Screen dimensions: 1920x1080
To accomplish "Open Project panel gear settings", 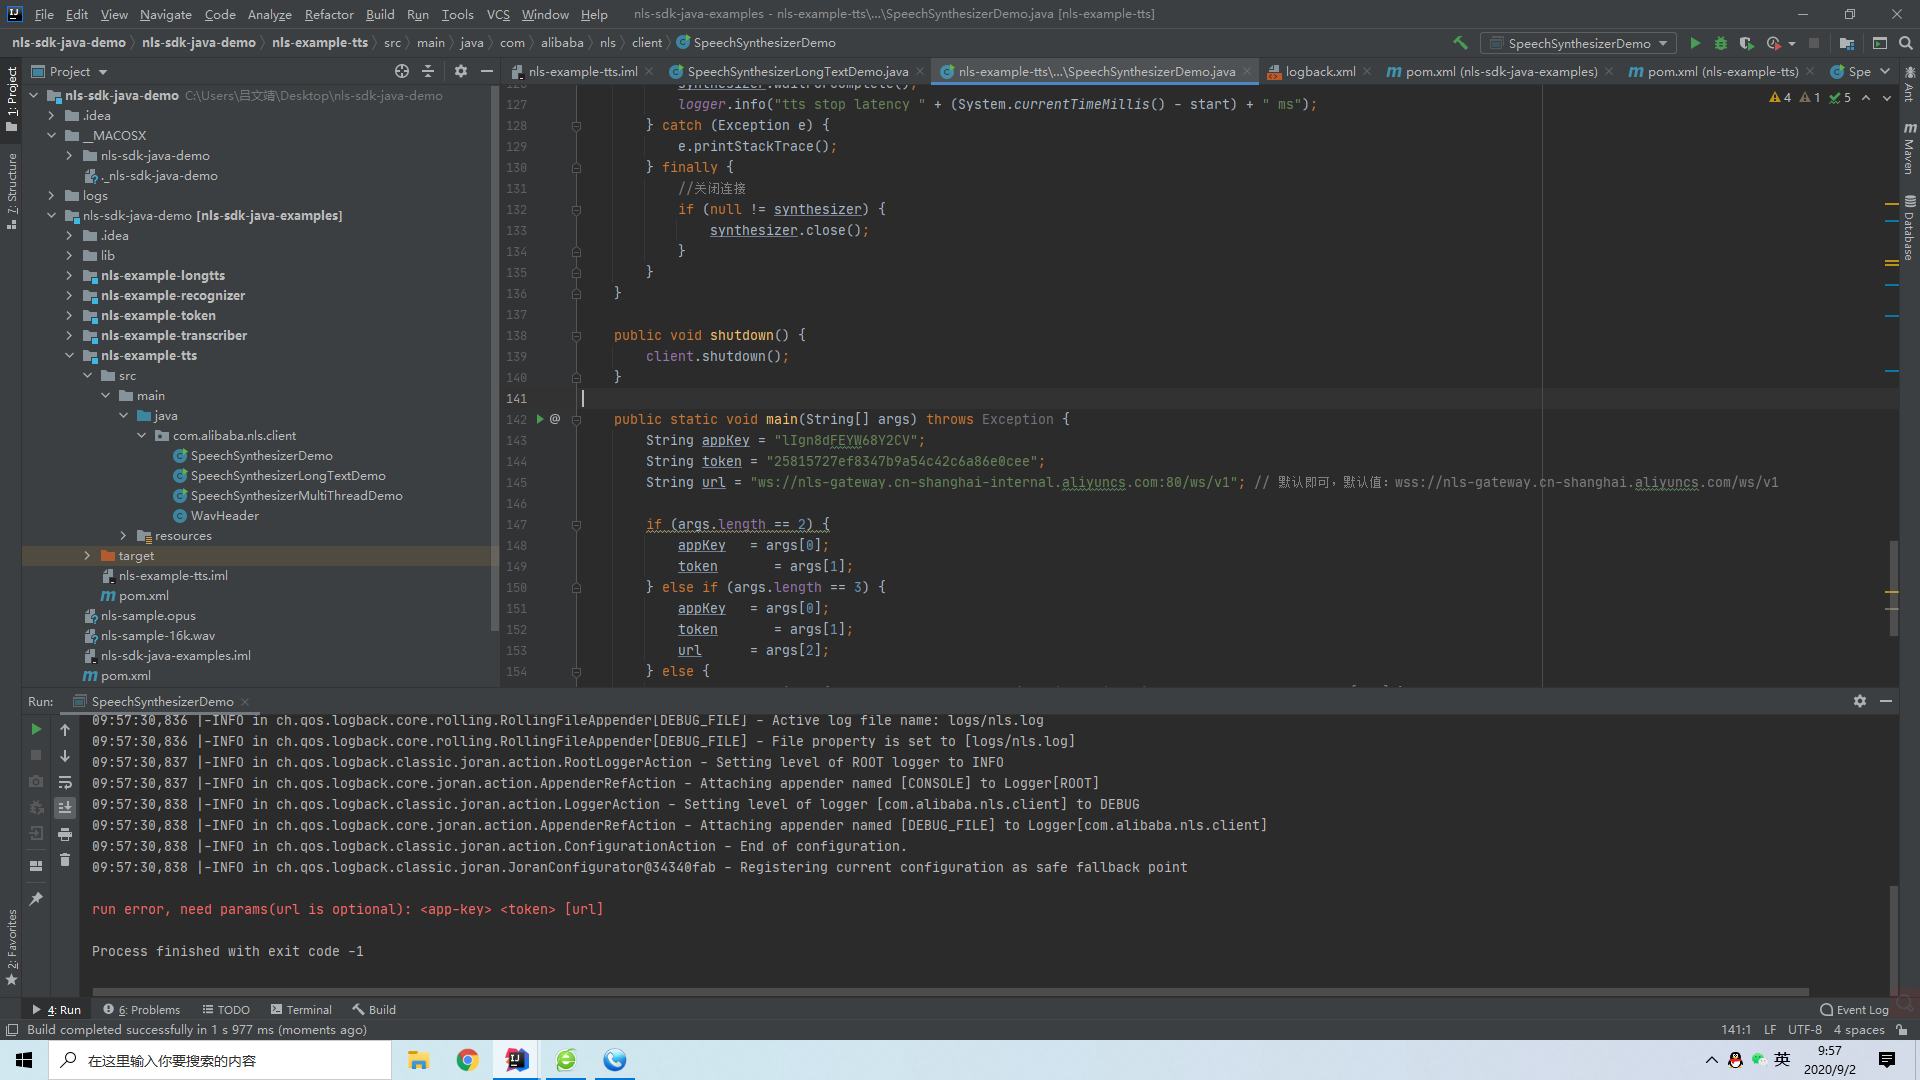I will click(461, 71).
